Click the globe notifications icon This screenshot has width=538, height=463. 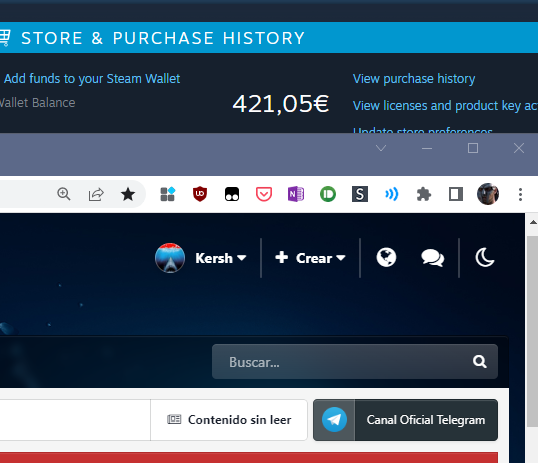click(386, 257)
